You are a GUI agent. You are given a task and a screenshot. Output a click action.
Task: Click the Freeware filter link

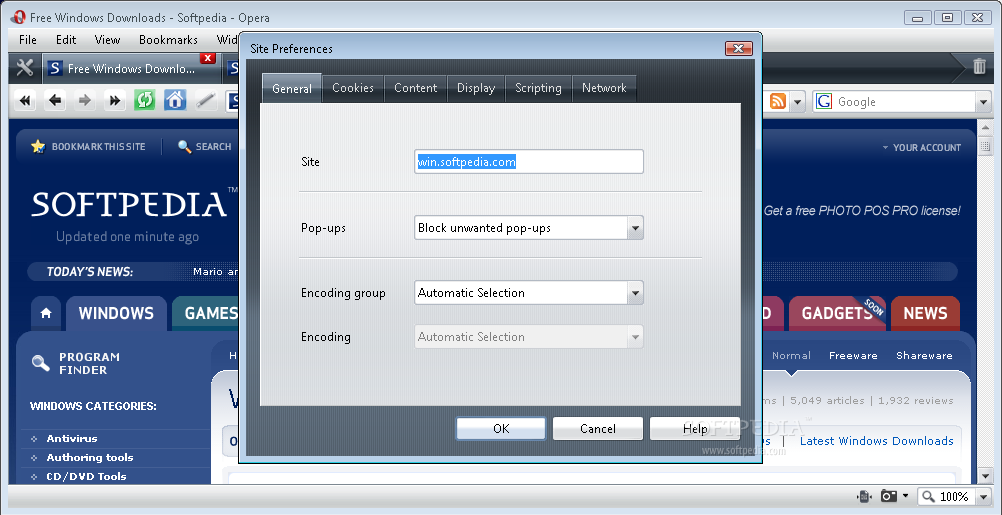pos(853,355)
